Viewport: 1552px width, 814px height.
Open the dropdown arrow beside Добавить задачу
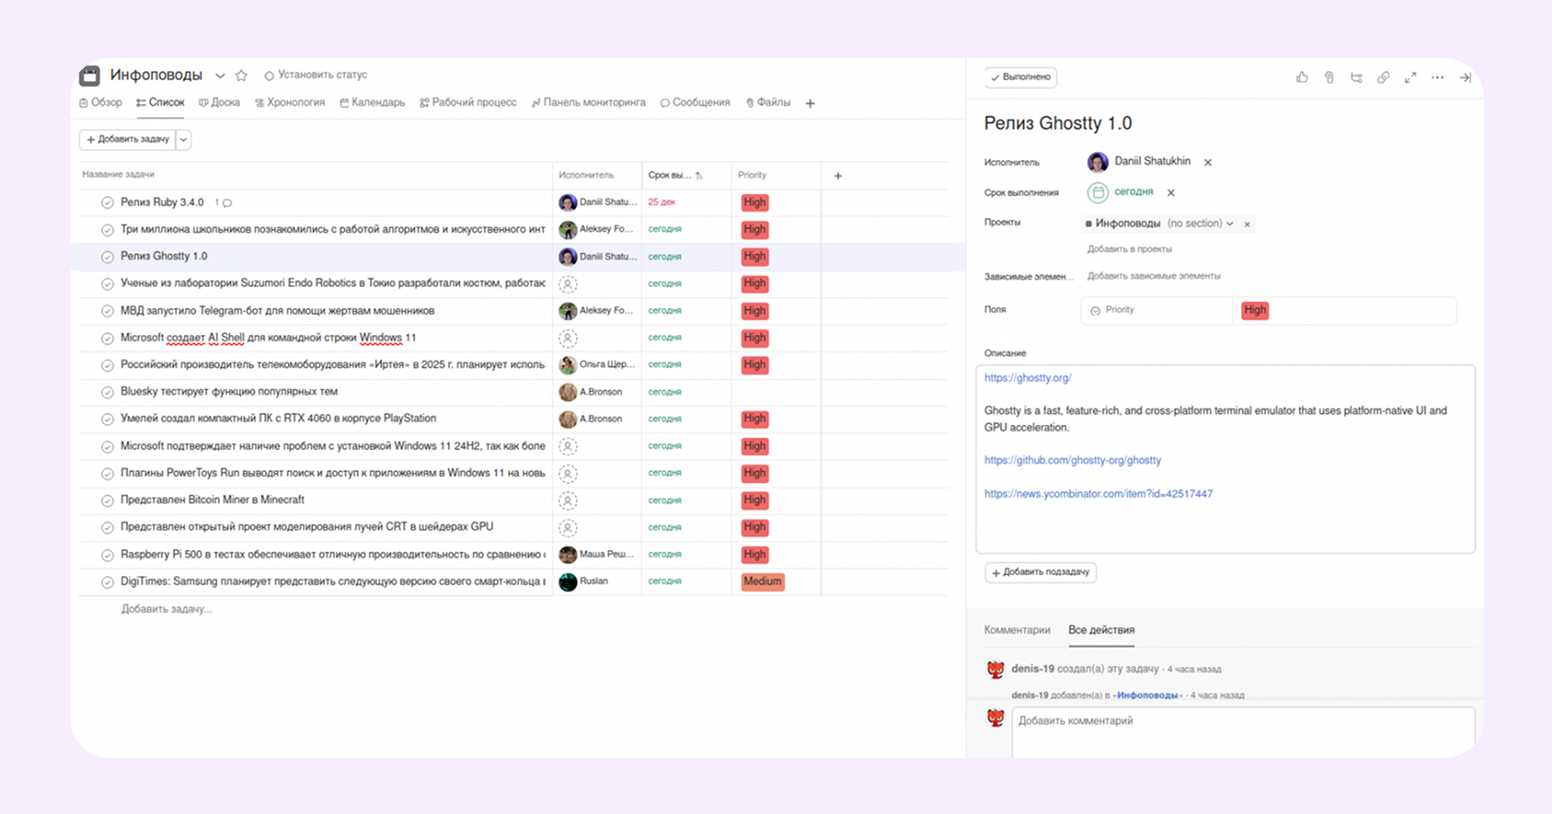pyautogui.click(x=184, y=140)
